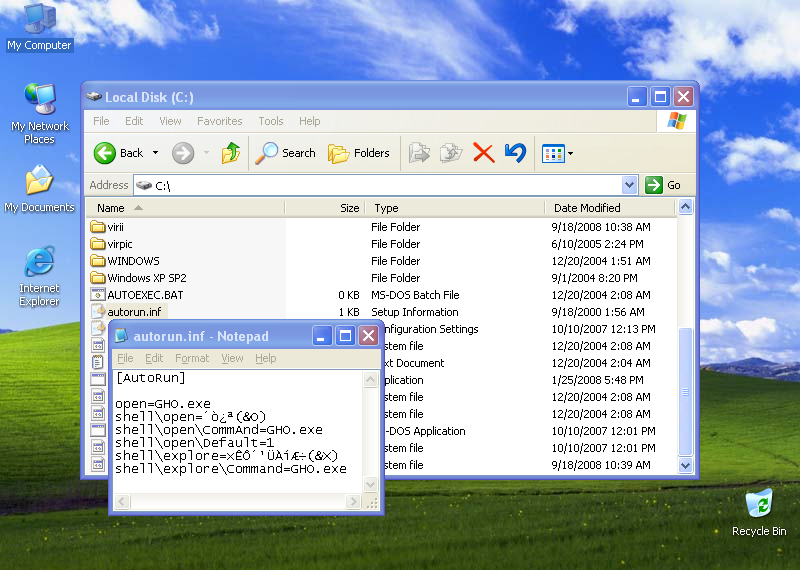Go Up one folder level
Image resolution: width=800 pixels, height=570 pixels.
click(x=231, y=153)
